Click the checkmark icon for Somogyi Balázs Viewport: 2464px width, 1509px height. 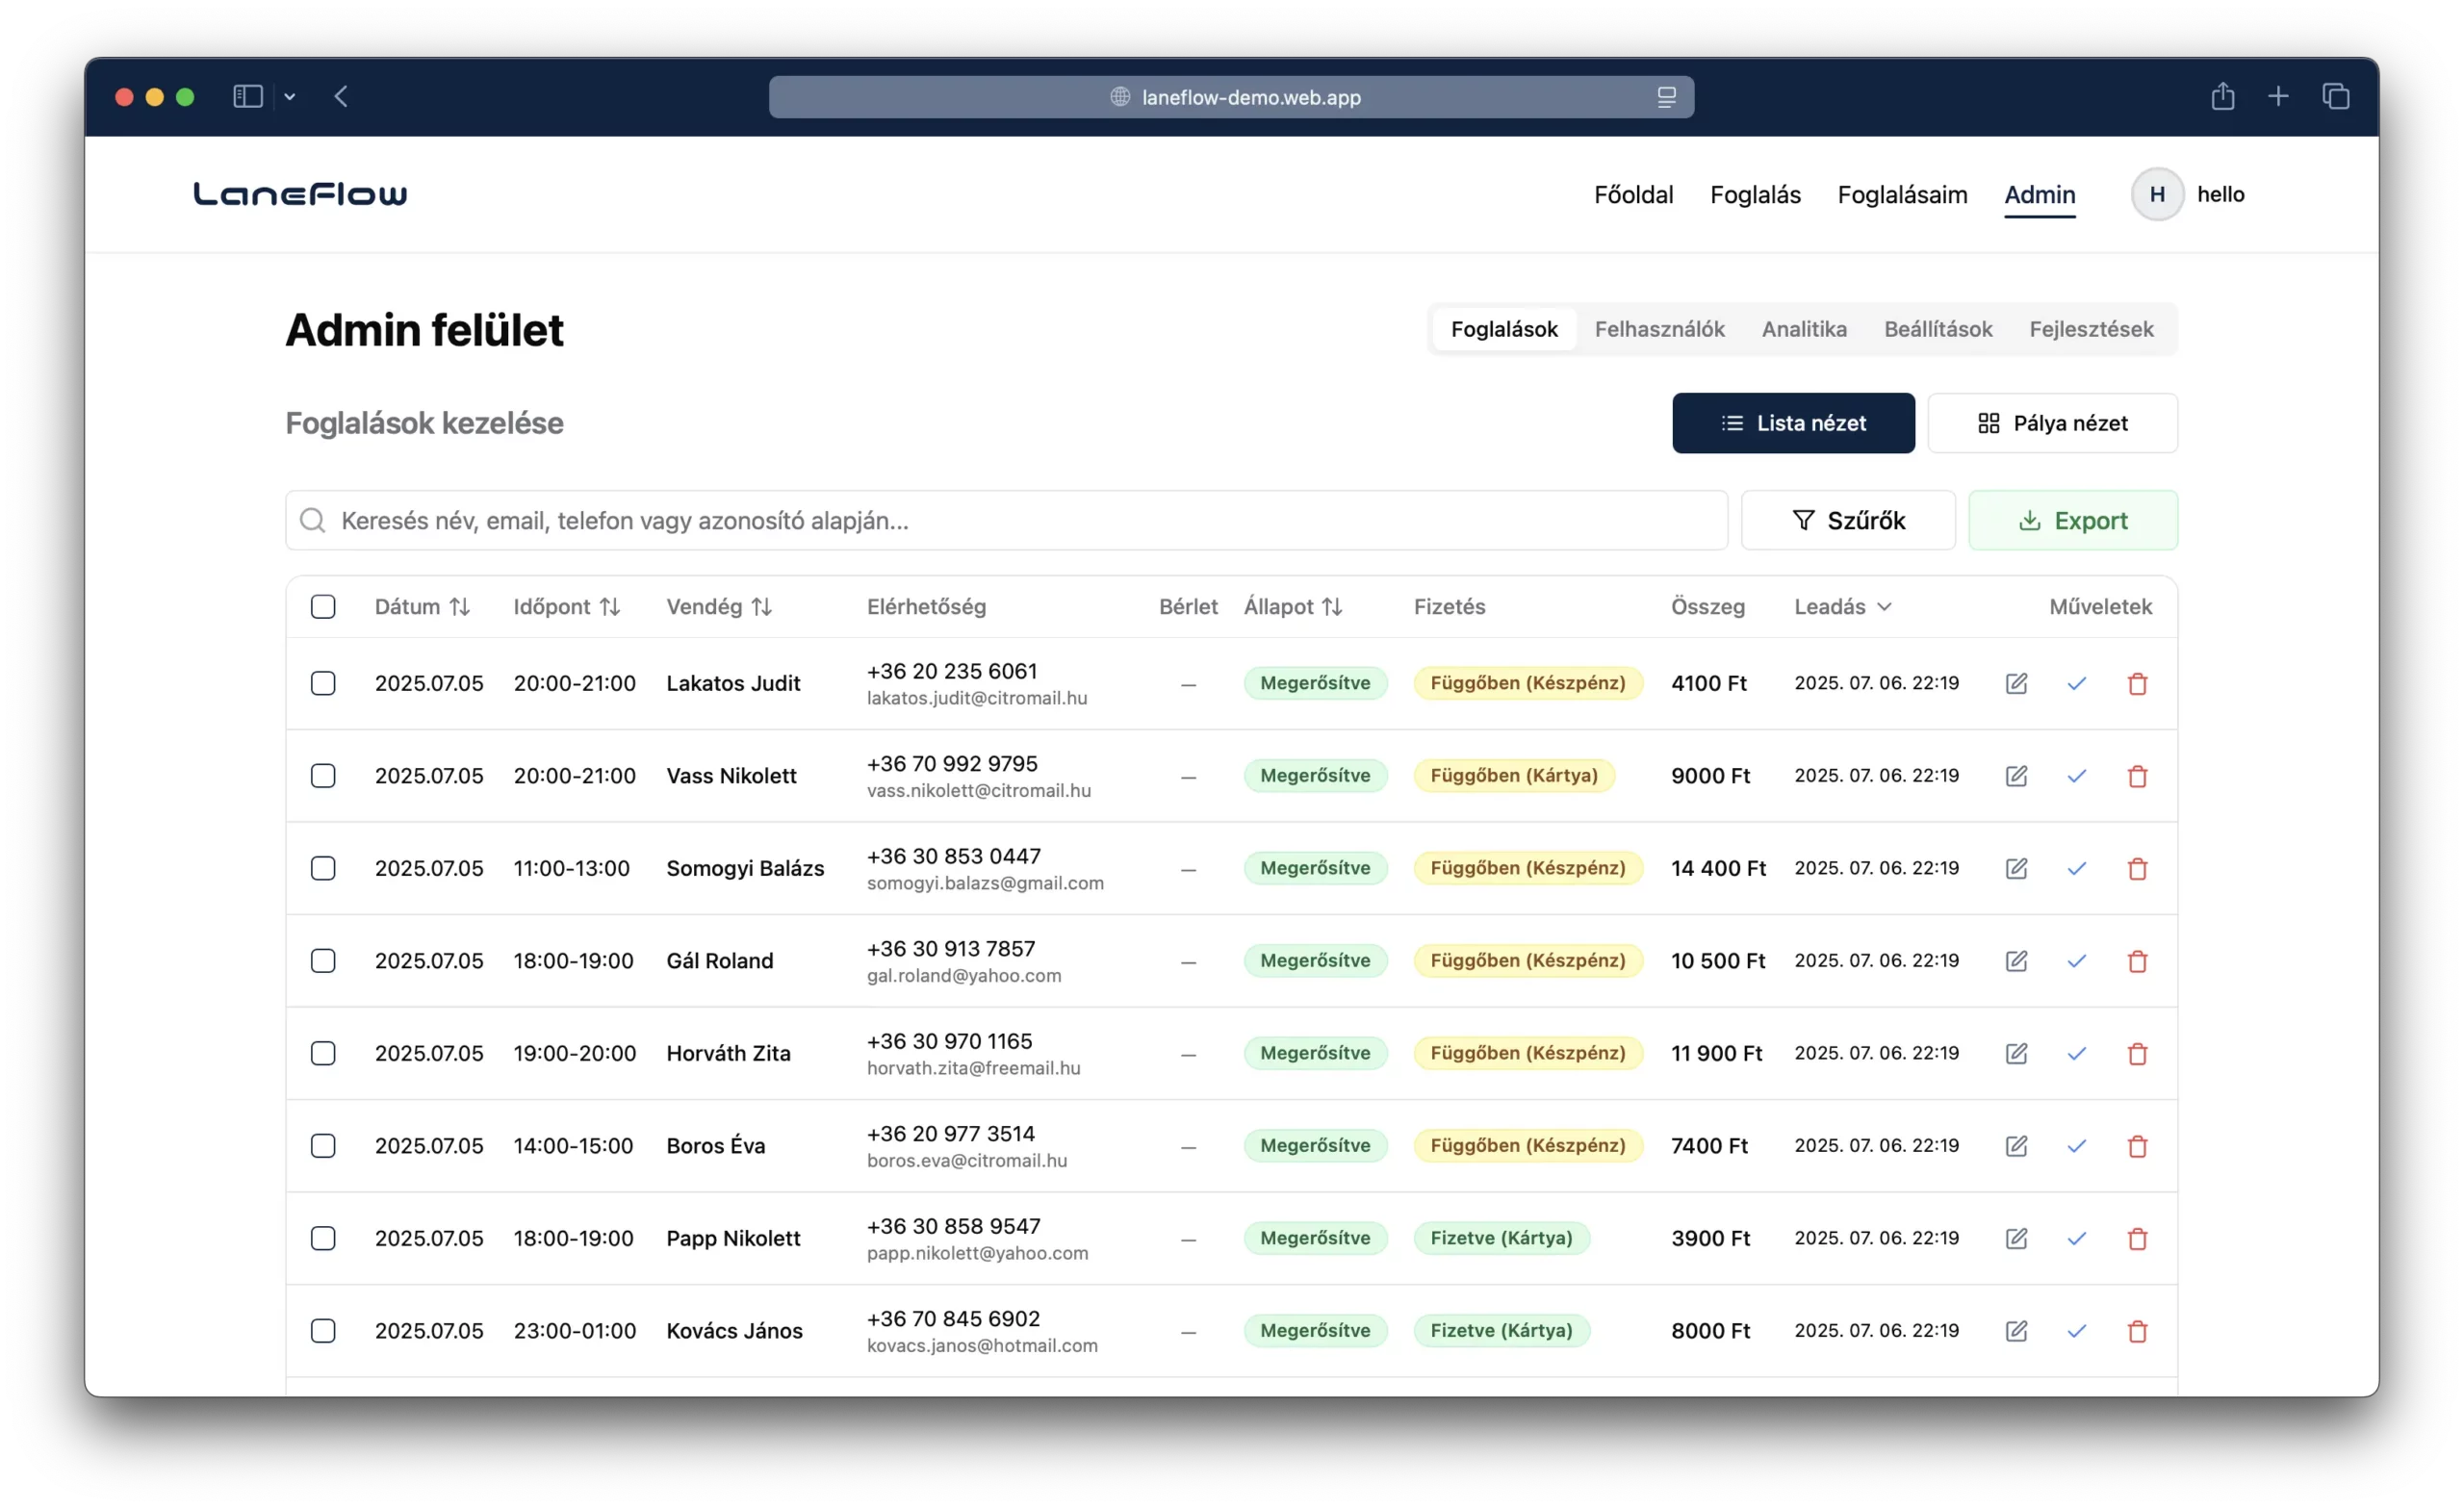(2076, 869)
